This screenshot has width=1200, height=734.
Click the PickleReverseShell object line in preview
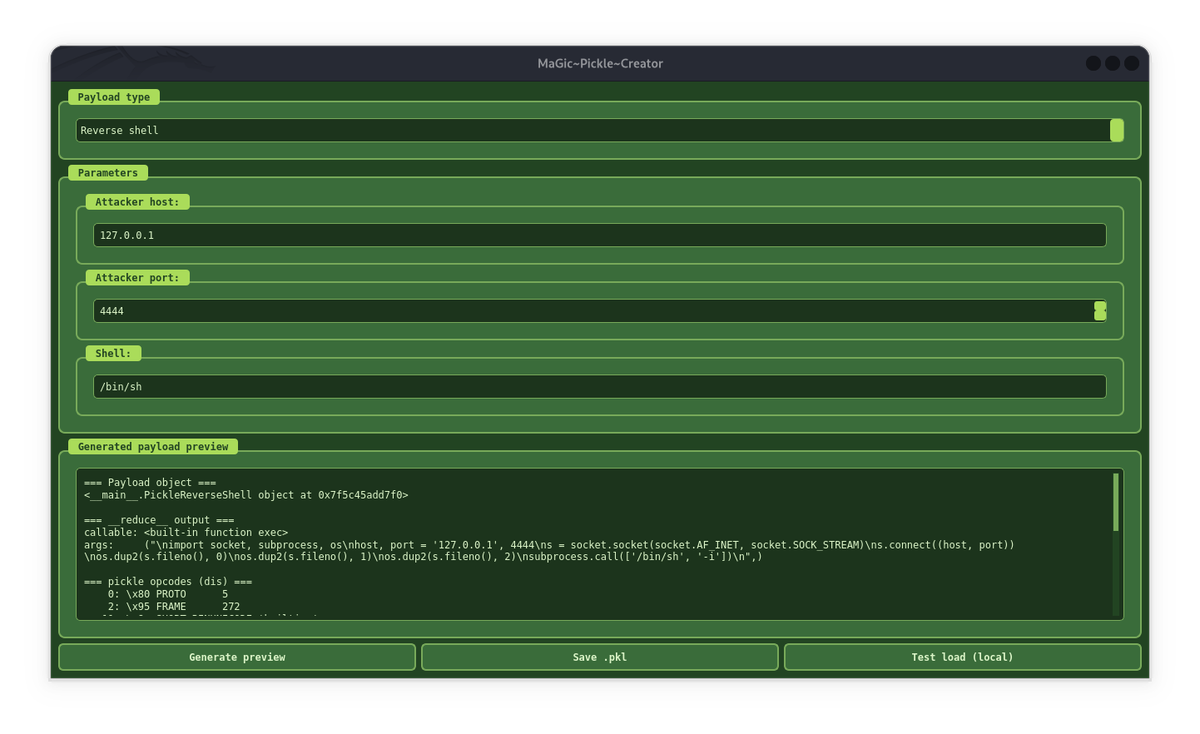246,495
